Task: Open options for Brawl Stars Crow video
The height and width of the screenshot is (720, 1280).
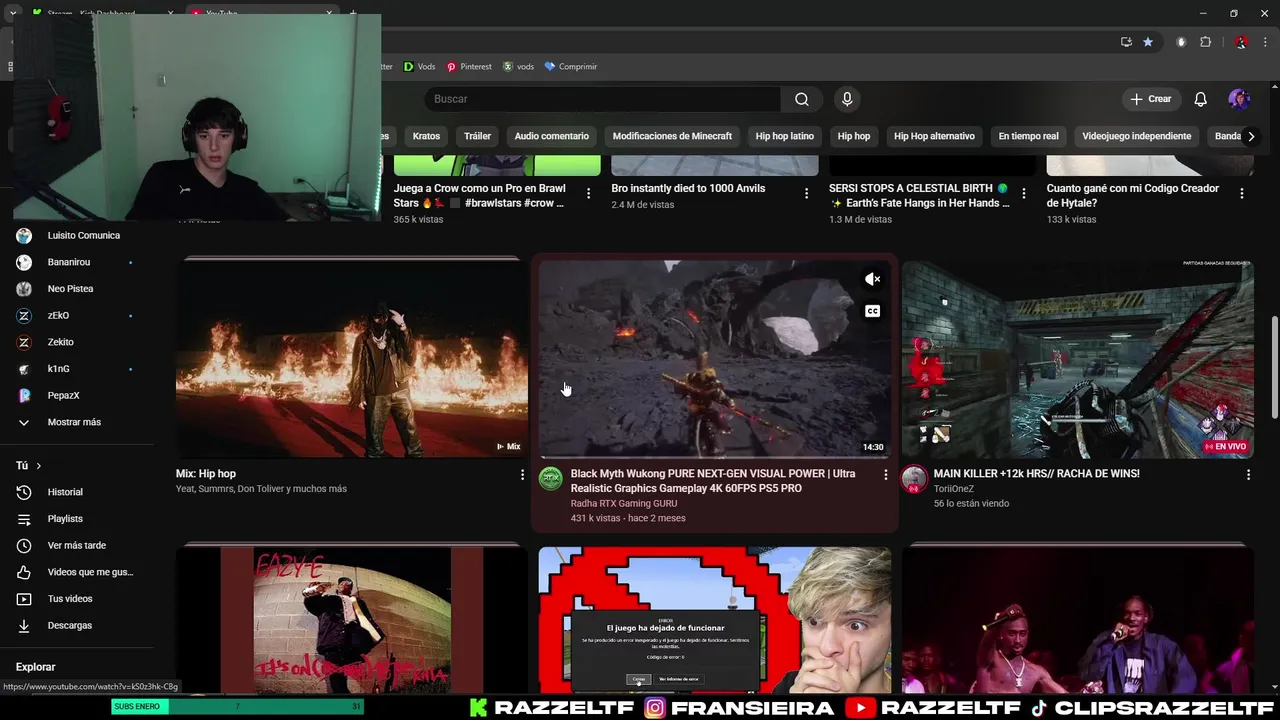Action: [x=588, y=194]
